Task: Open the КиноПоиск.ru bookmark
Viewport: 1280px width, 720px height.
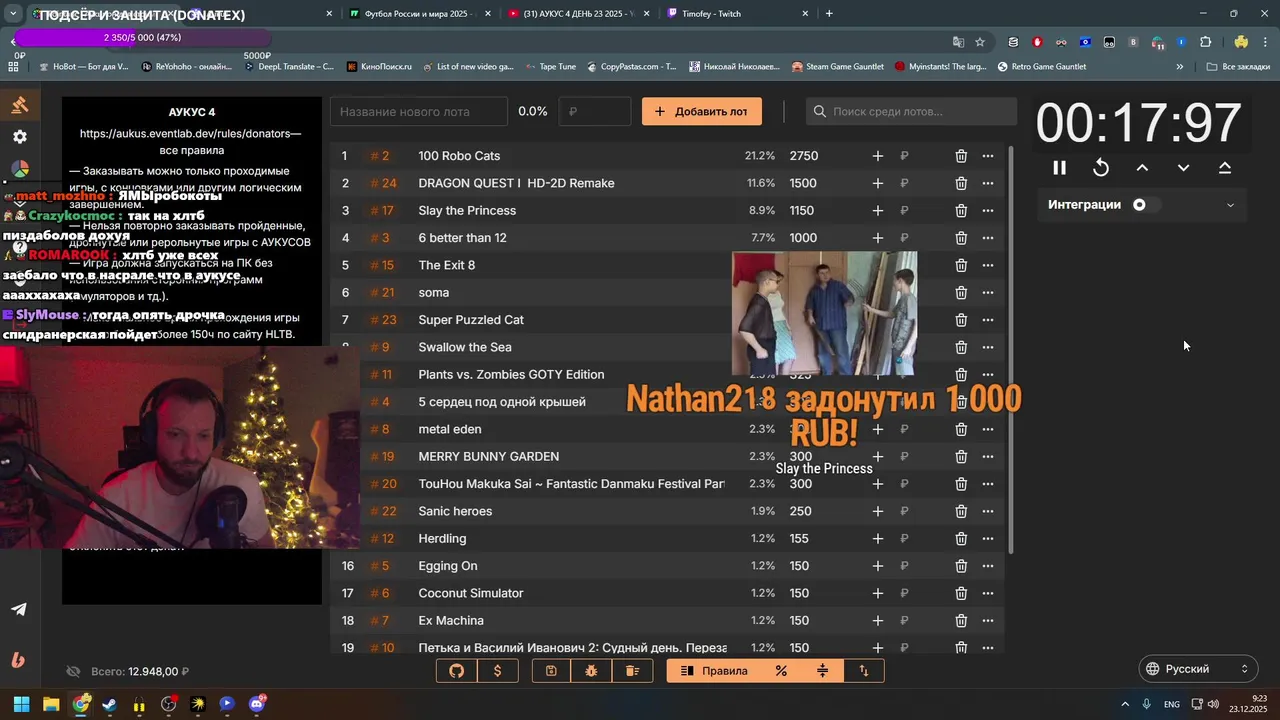Action: (x=379, y=67)
